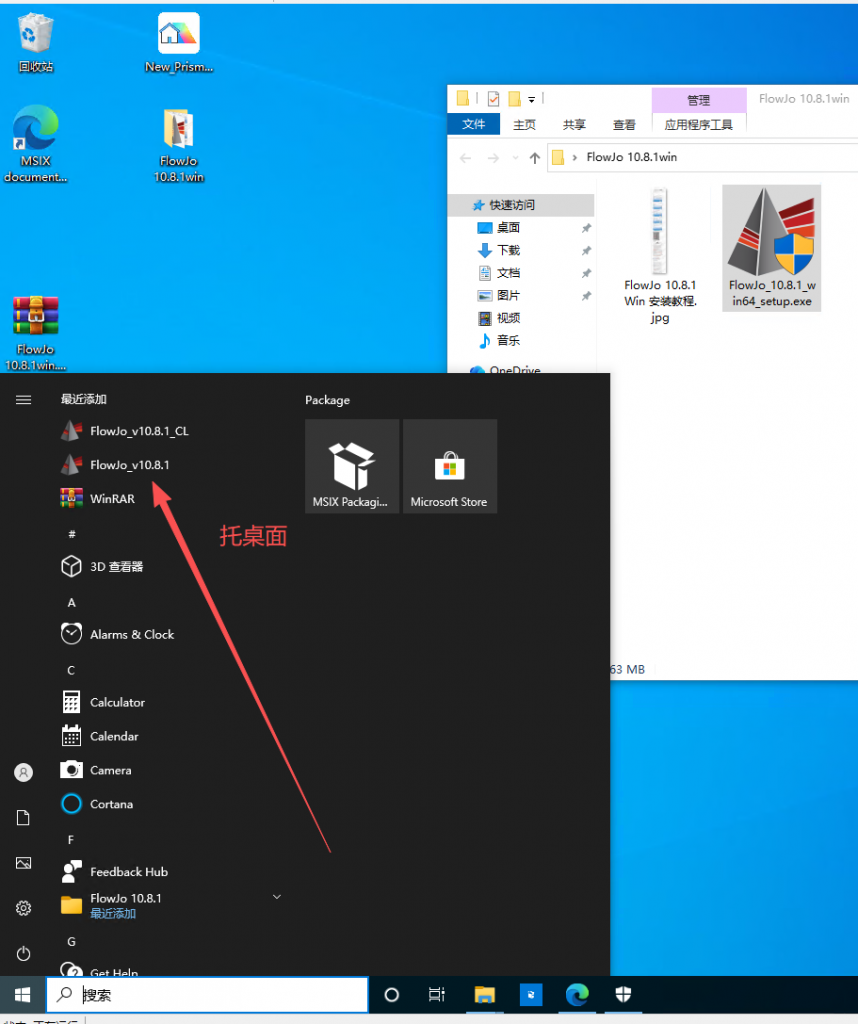
Task: Launch FlowJo_v10.8.1_CL in recently added list
Action: coord(138,431)
